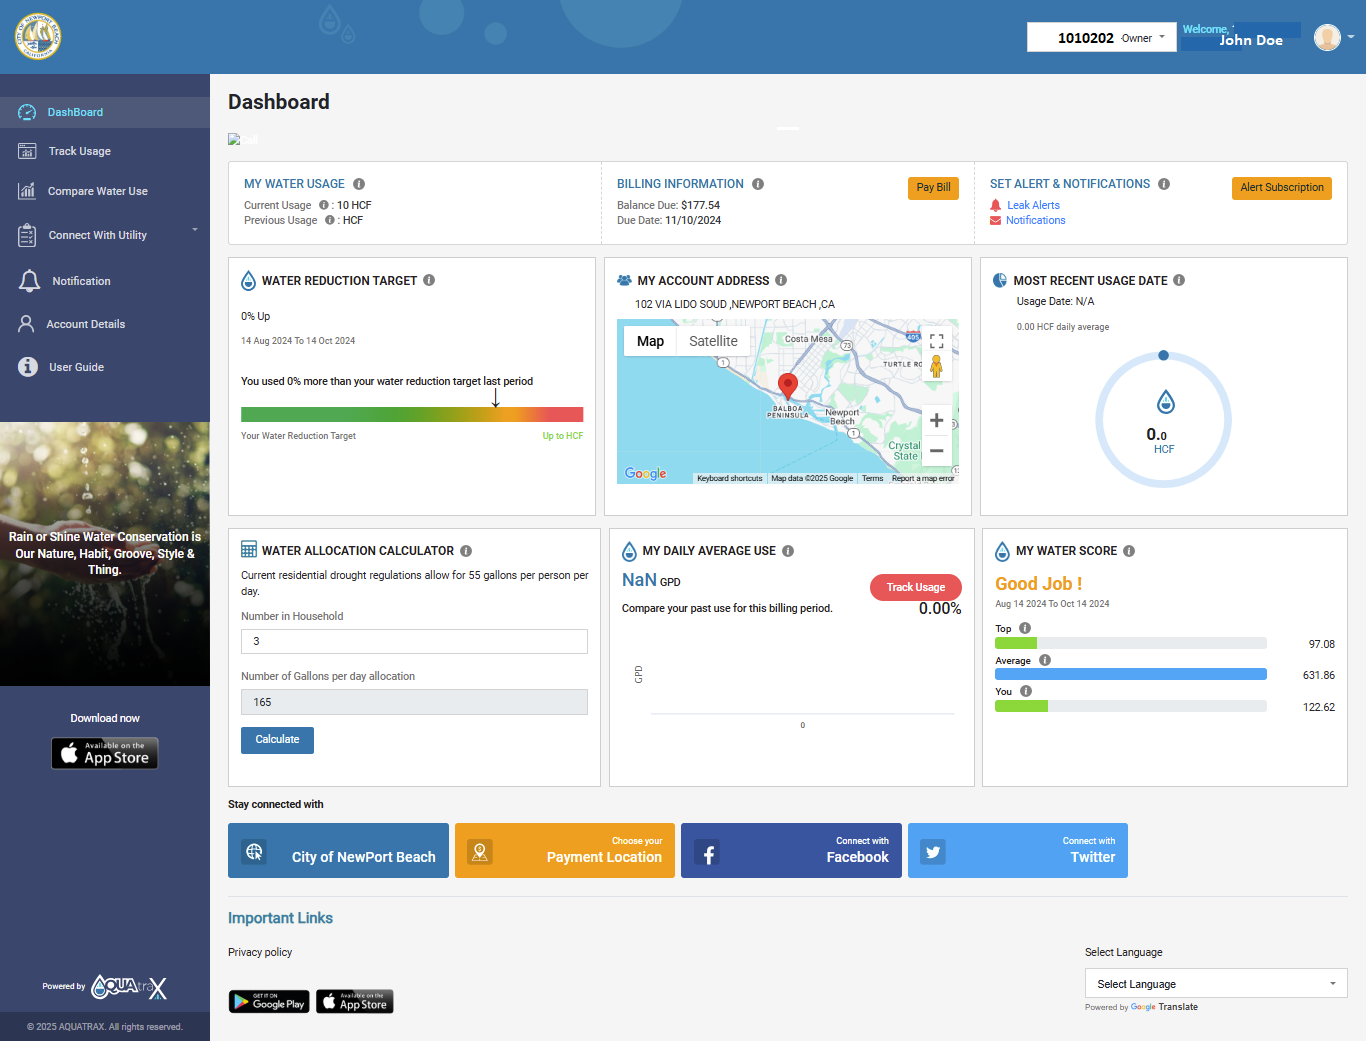Open the Google Play store badge
Image resolution: width=1366 pixels, height=1041 pixels.
click(269, 1001)
